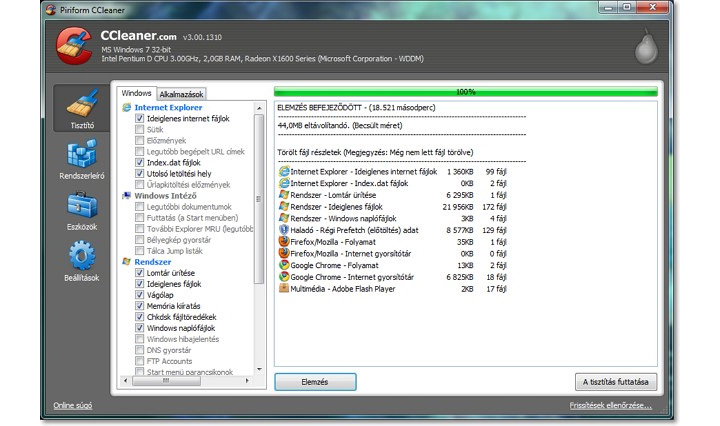Switch to the Windows tab

point(136,93)
